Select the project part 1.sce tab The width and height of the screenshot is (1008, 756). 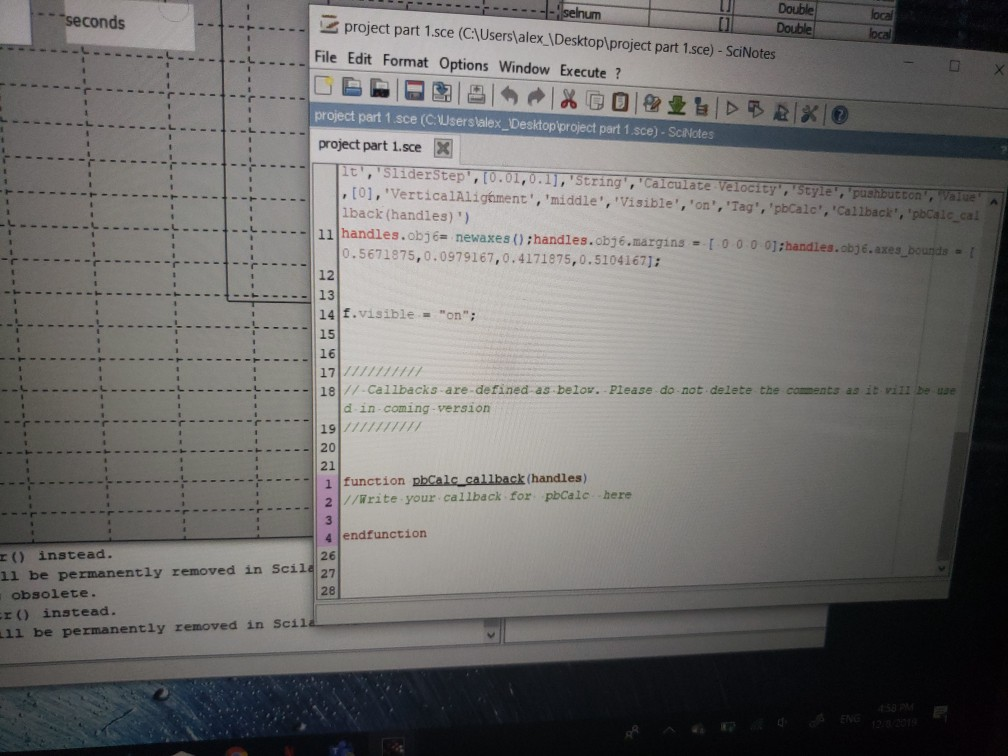(371, 145)
